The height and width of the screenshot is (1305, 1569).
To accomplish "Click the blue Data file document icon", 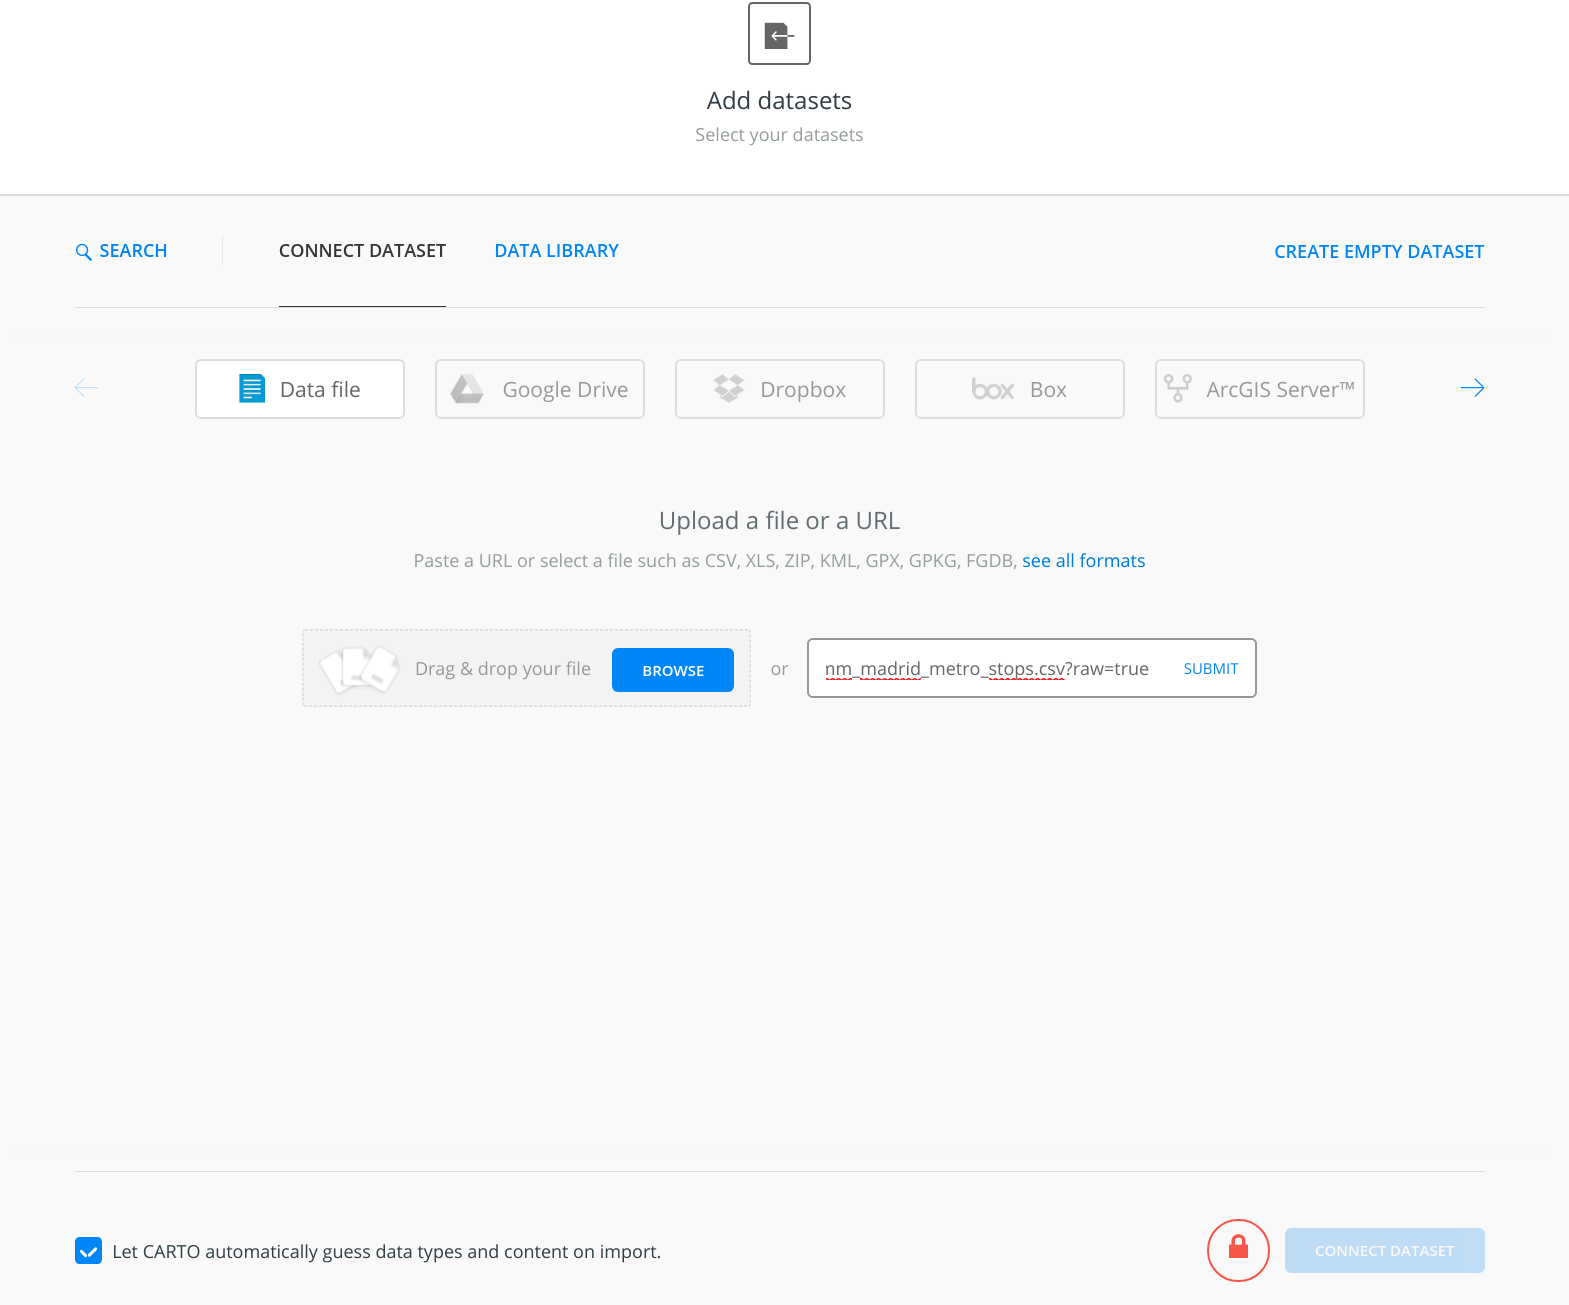I will coord(252,388).
